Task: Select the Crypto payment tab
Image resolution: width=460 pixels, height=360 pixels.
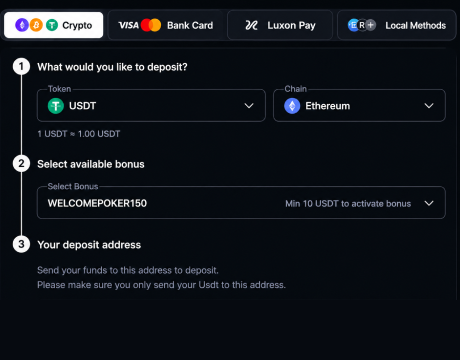Action: (53, 25)
